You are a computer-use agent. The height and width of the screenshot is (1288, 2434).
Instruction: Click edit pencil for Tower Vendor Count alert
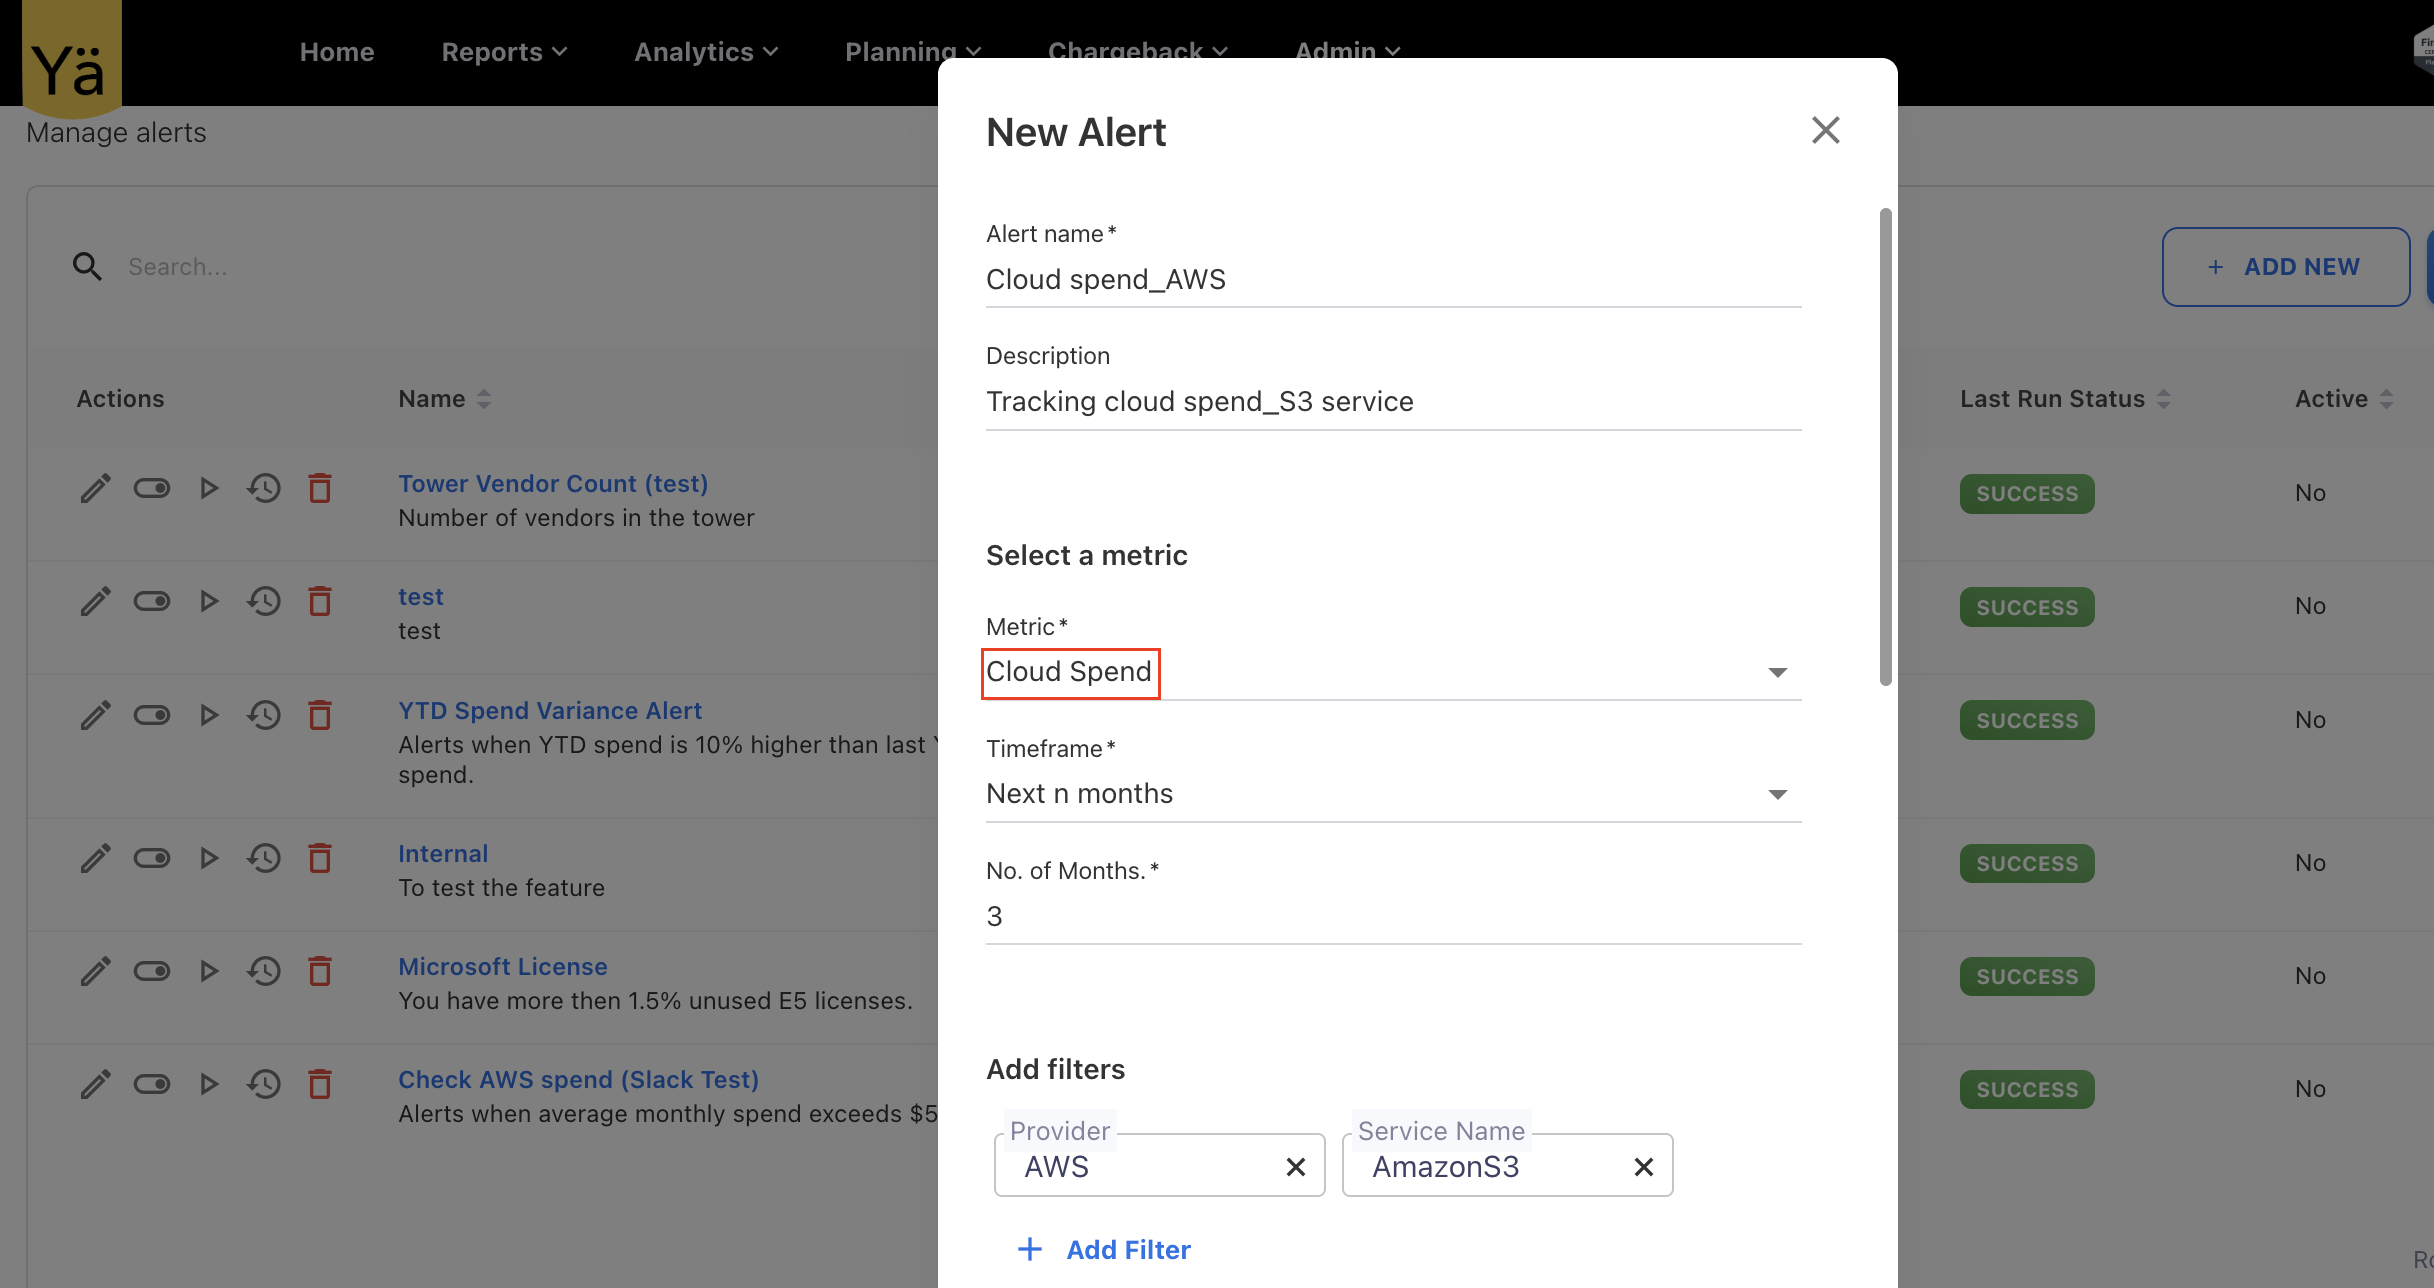click(x=95, y=489)
